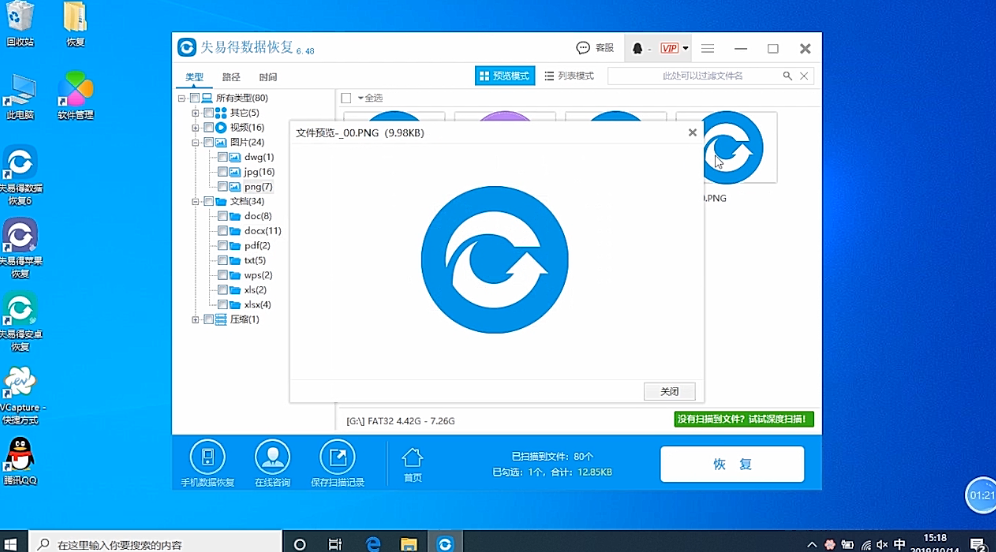This screenshot has width=996, height=552.
Task: Open 此电脑 This PC desktop icon
Action: (x=20, y=97)
